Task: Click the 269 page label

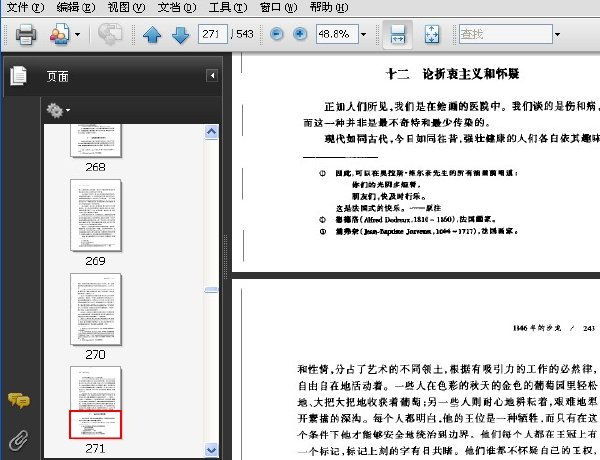Action: tap(96, 261)
